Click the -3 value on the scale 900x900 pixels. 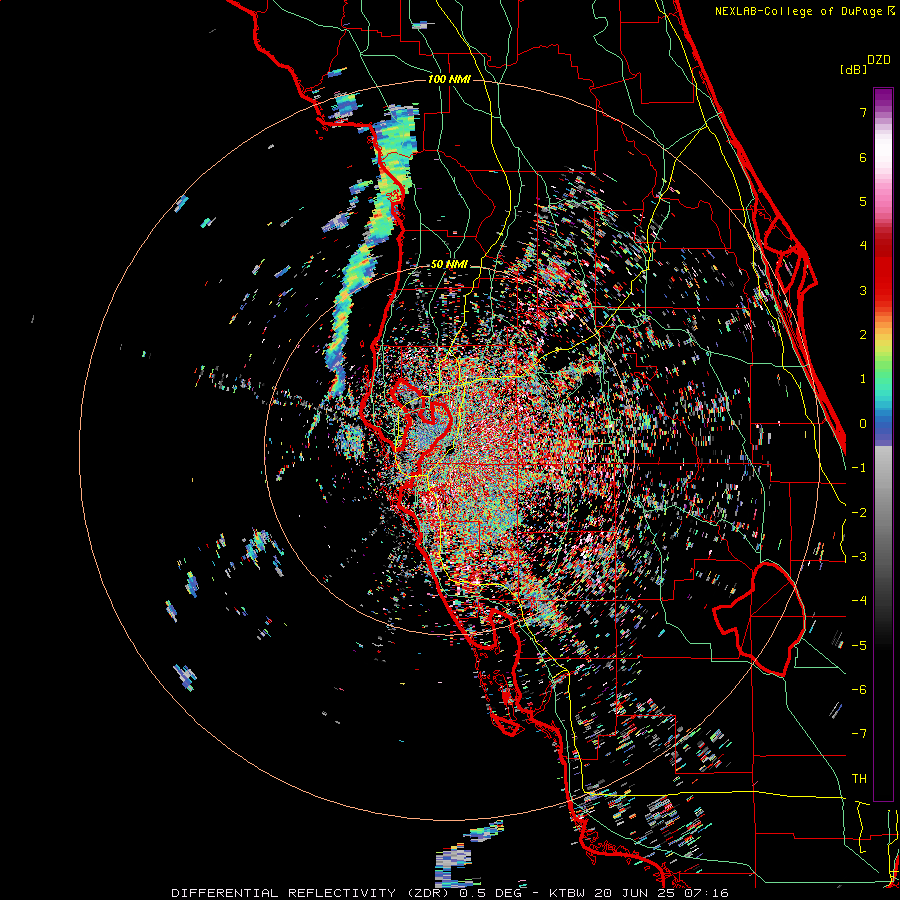[x=859, y=556]
